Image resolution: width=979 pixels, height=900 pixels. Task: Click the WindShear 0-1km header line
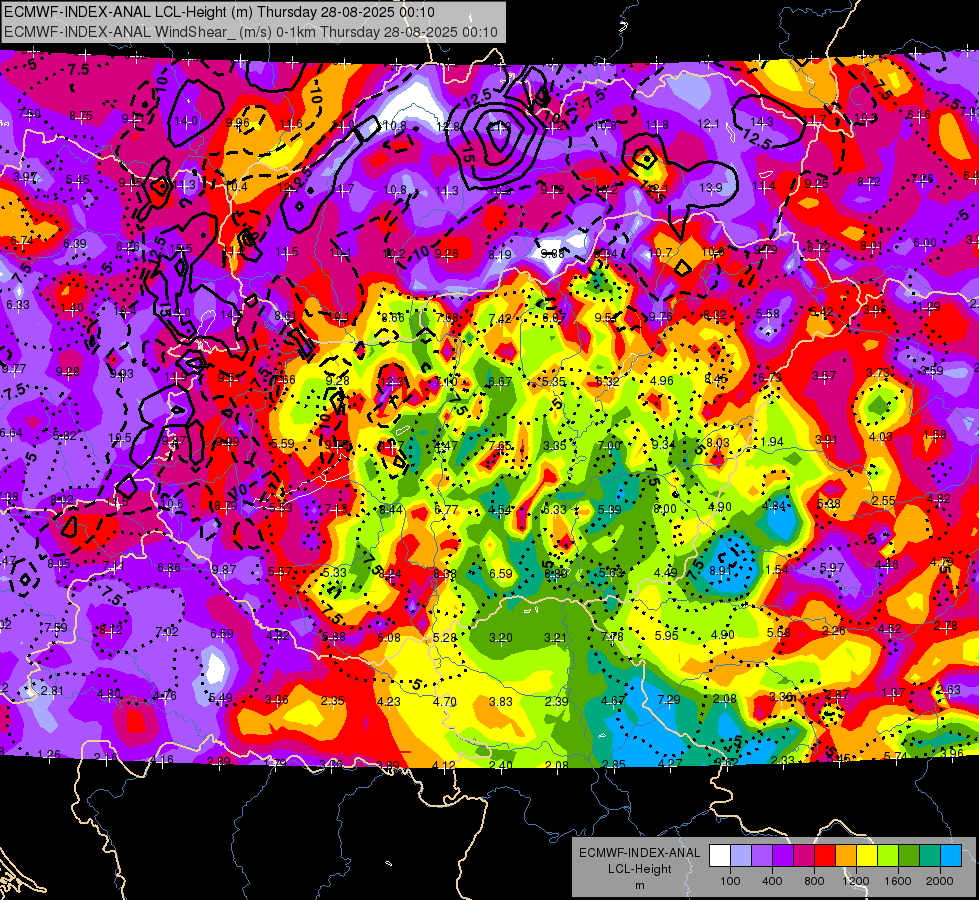[x=250, y=32]
